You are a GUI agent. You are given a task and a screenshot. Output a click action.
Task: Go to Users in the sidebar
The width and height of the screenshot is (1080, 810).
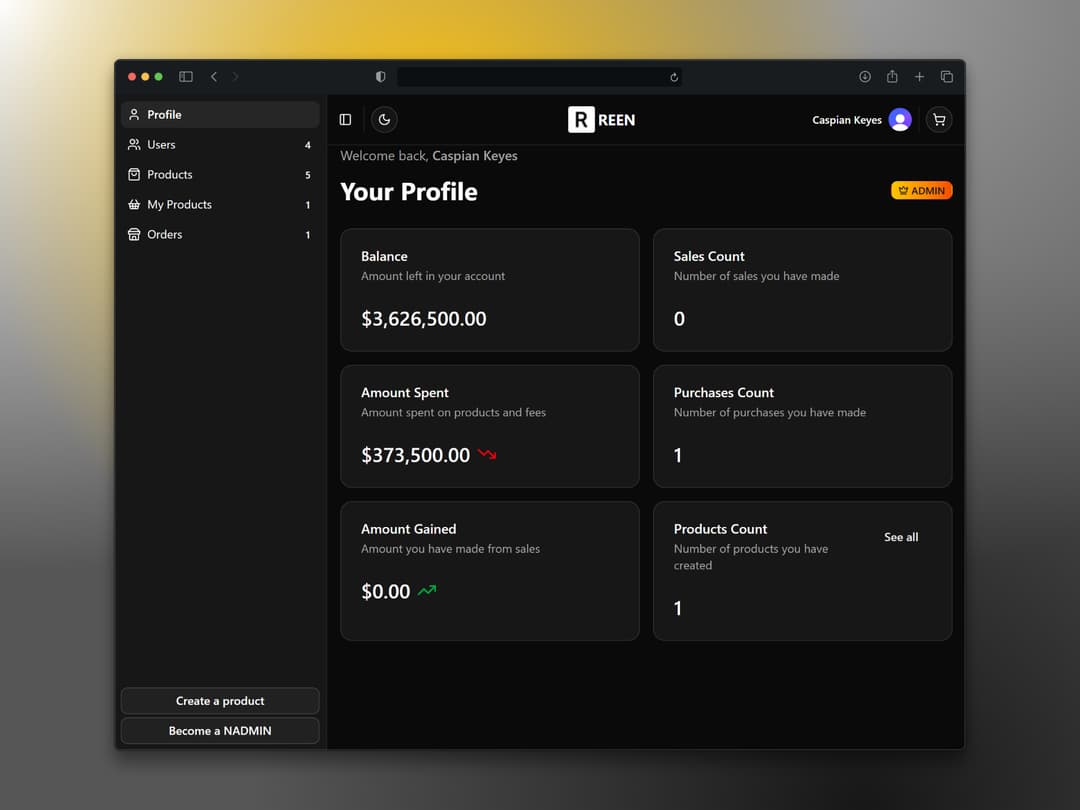pos(220,145)
